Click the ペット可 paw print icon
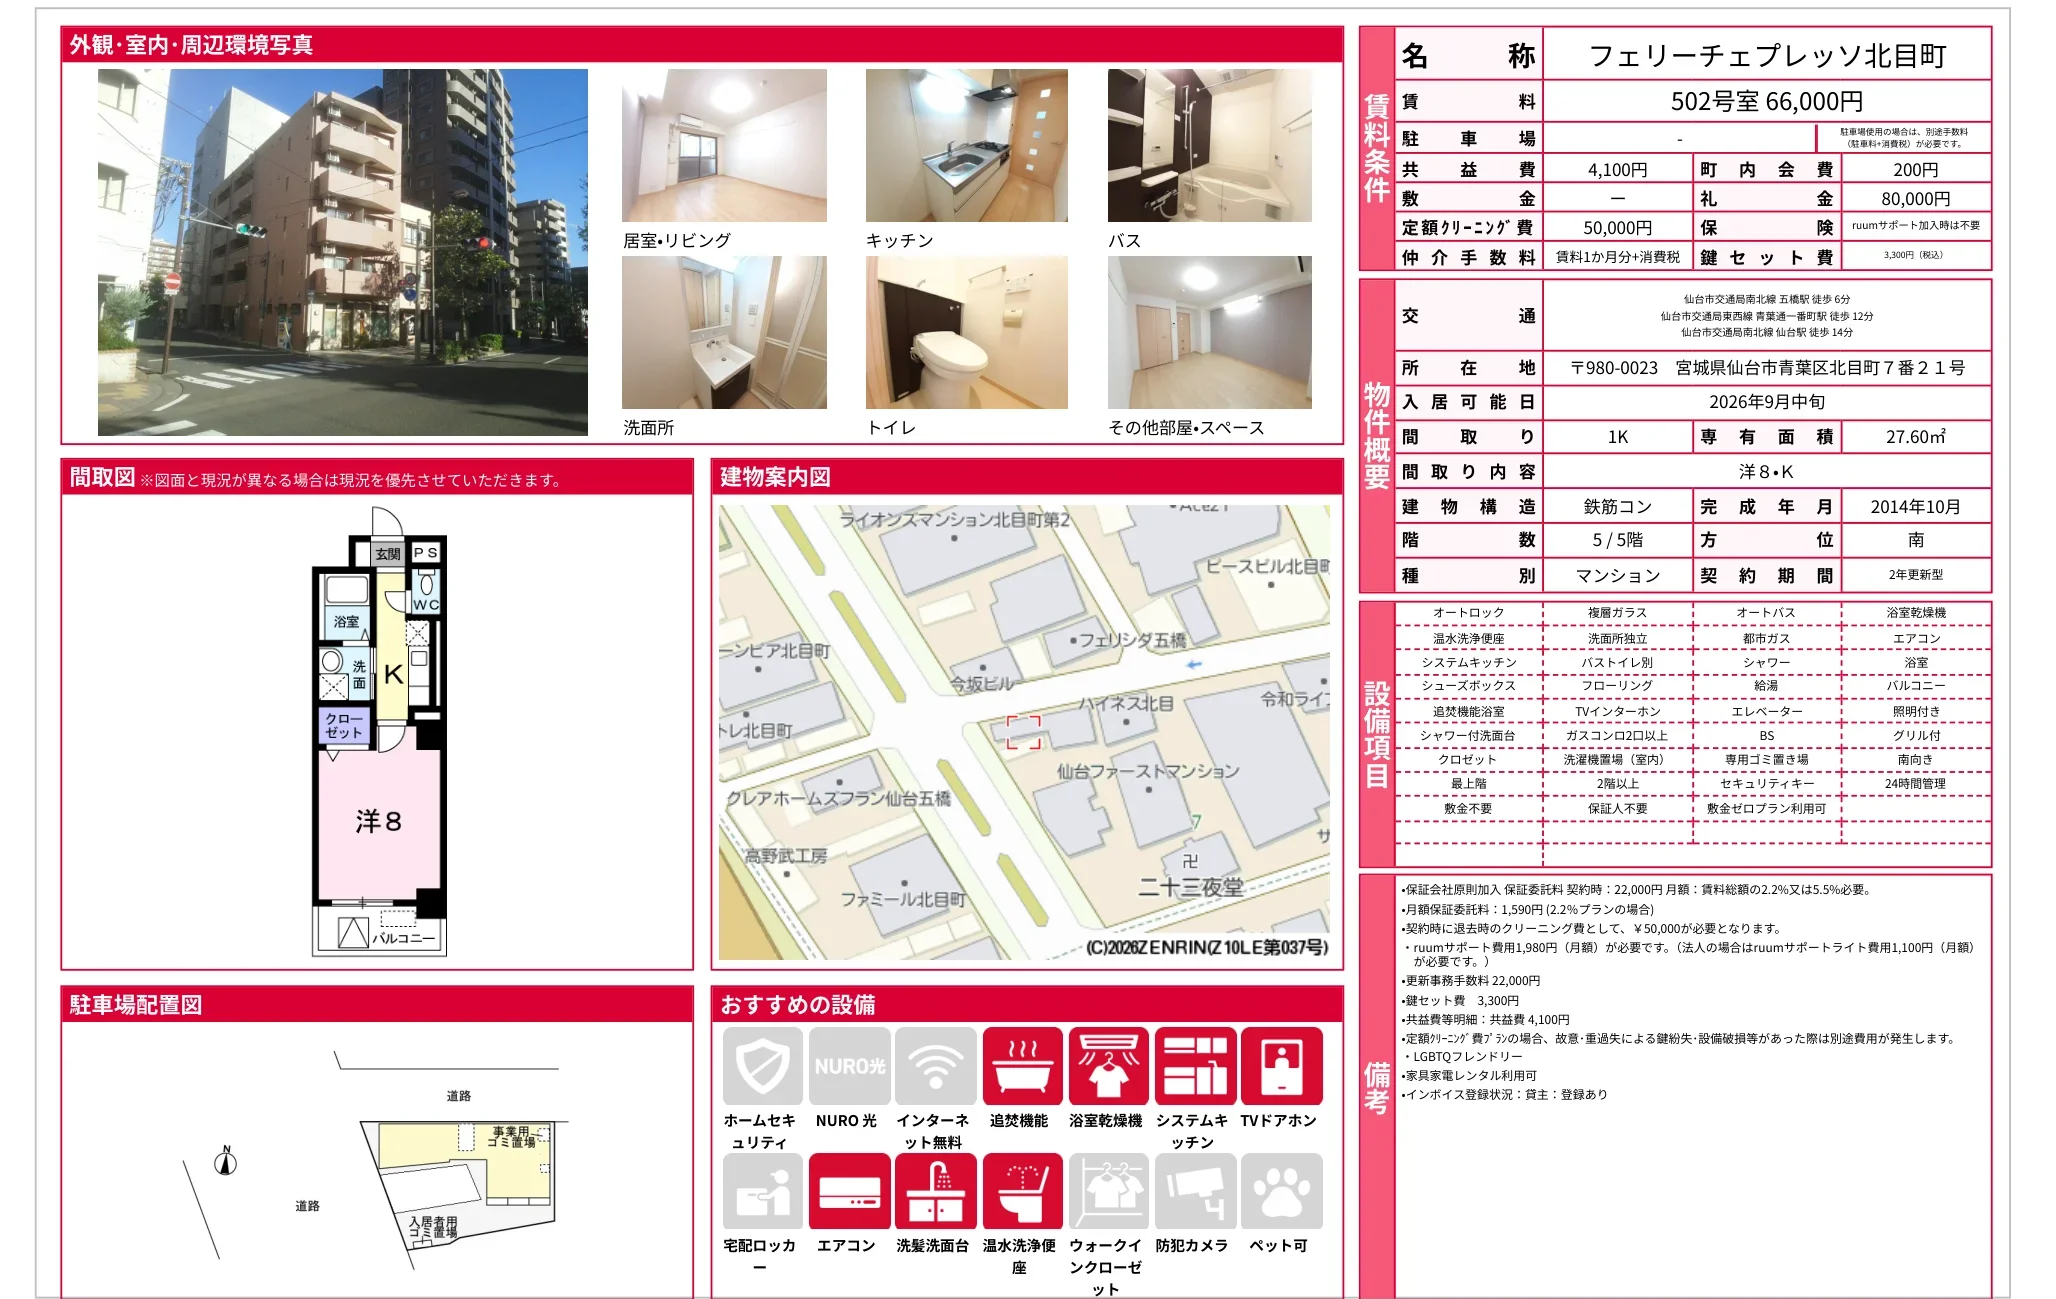Viewport: 2056px width, 1299px height. [1282, 1191]
